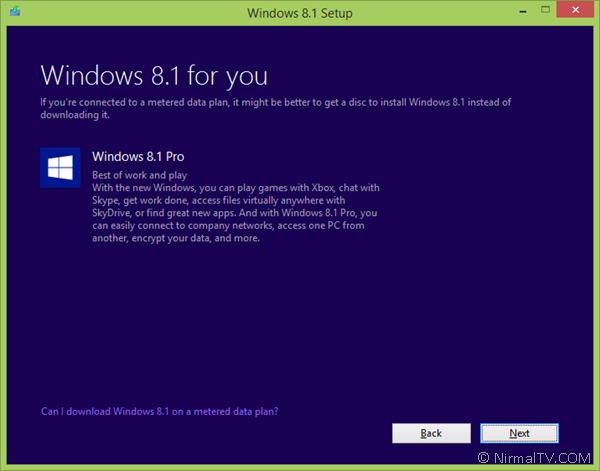Click the Next button
Viewport: 600px width, 471px height.
519,433
